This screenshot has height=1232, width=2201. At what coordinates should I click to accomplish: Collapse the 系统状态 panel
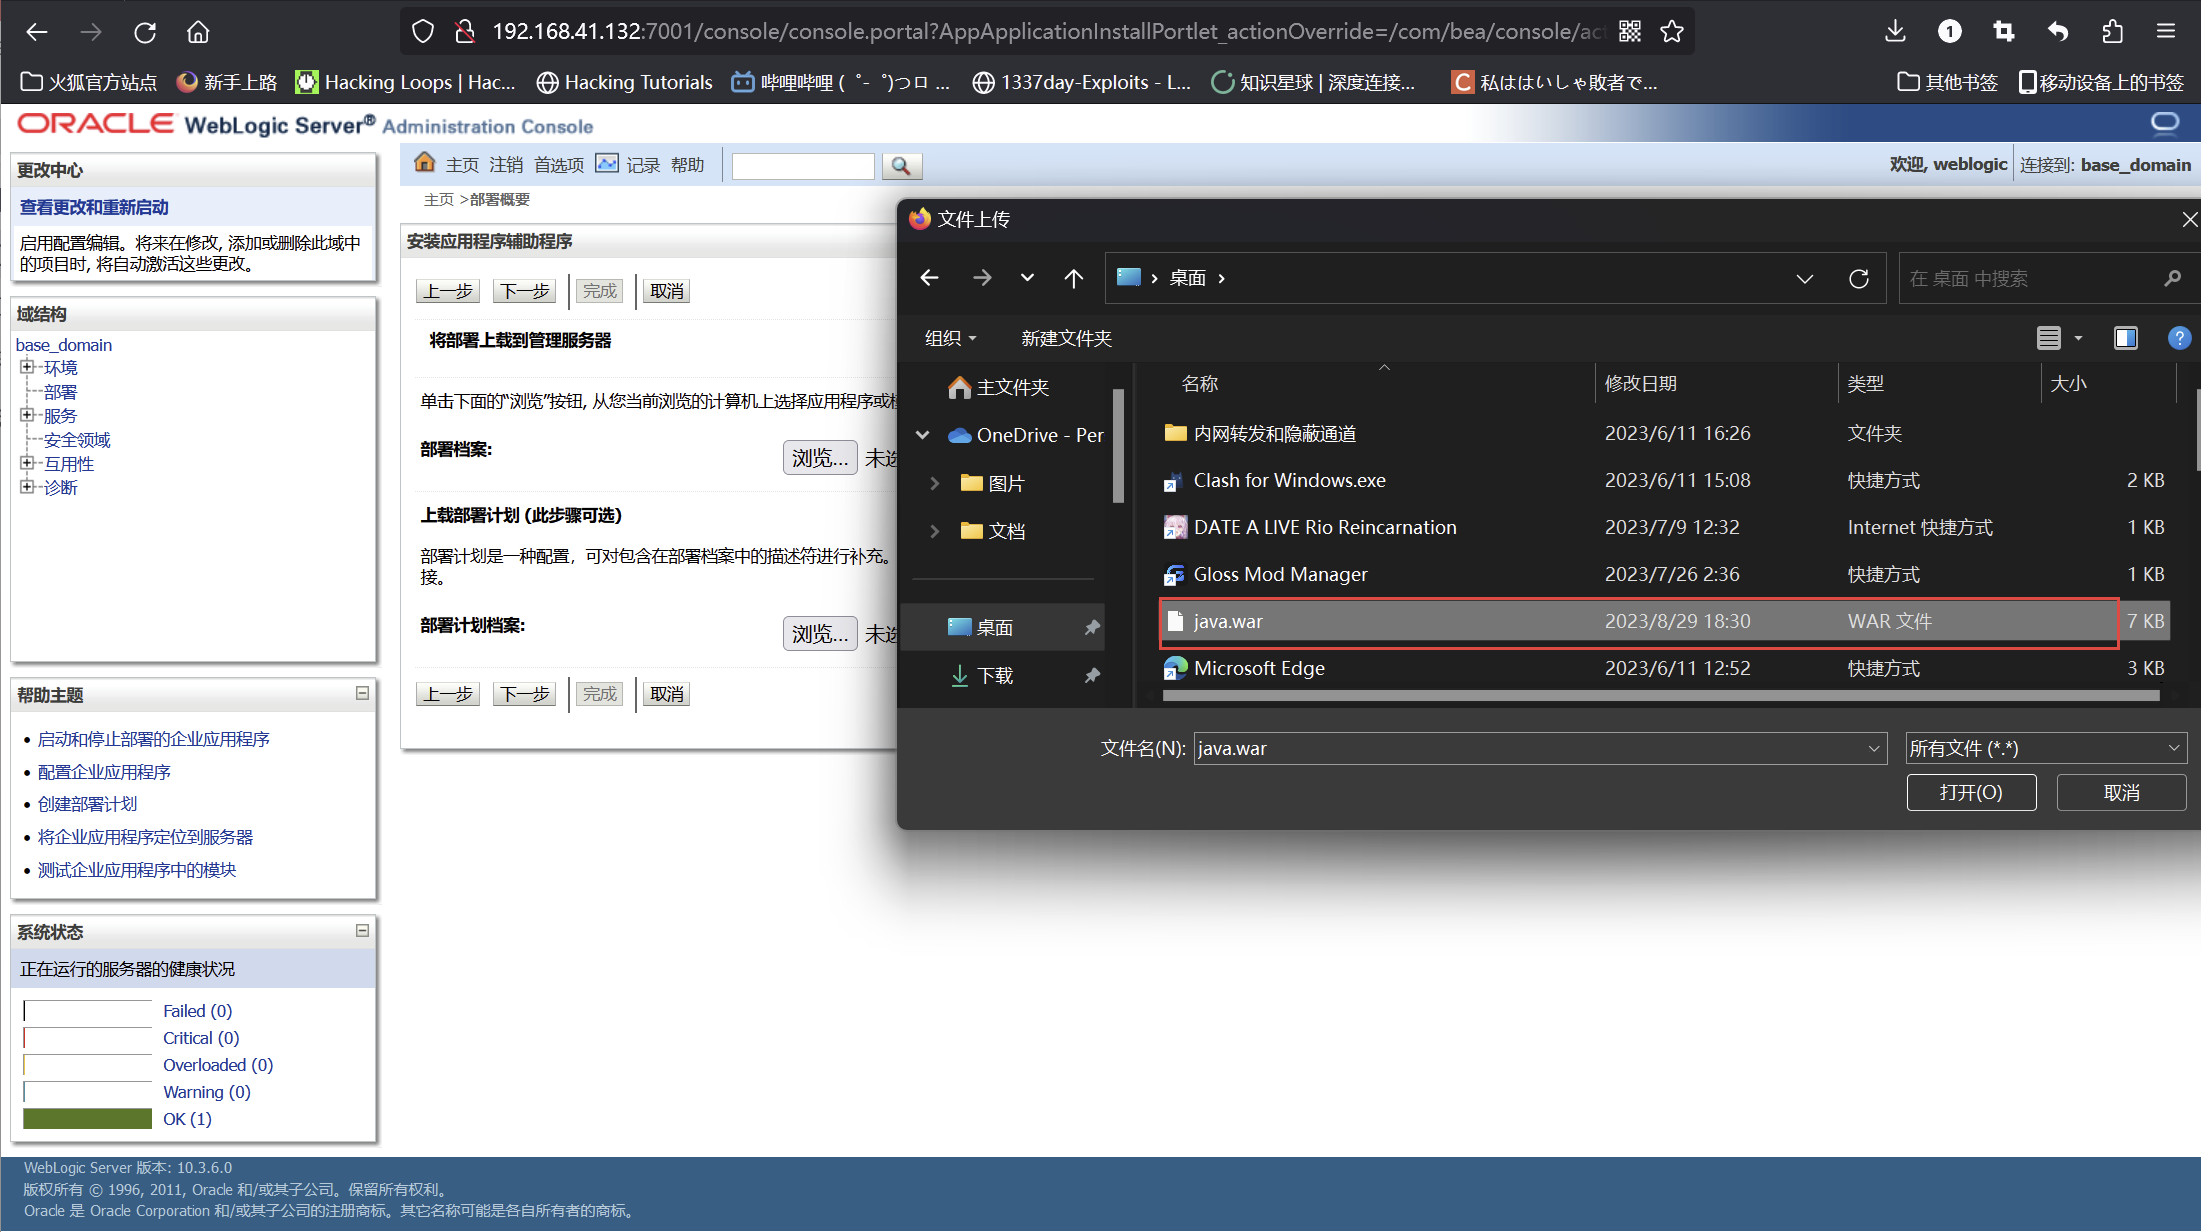point(362,930)
